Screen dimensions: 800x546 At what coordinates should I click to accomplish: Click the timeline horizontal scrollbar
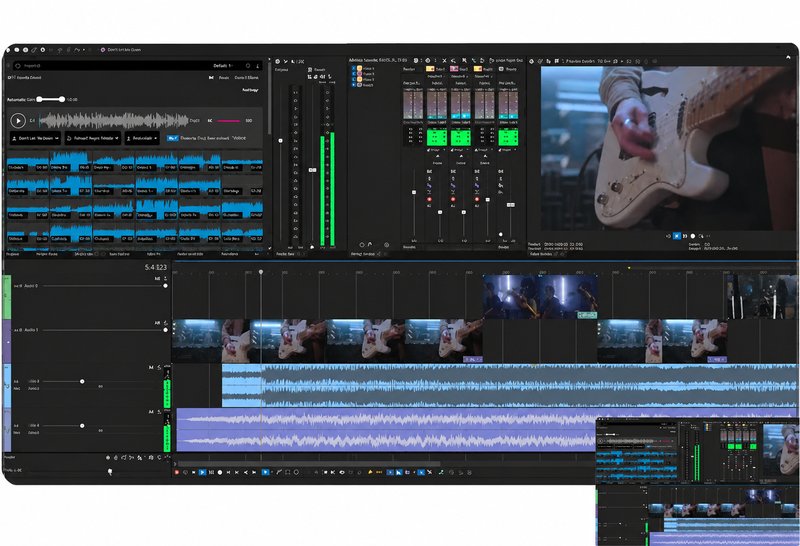click(309, 463)
